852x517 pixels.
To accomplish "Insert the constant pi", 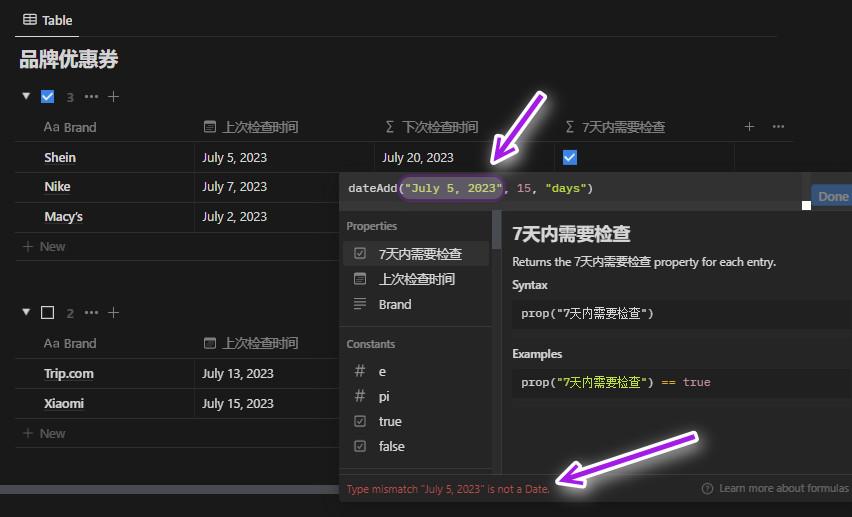I will pos(416,396).
